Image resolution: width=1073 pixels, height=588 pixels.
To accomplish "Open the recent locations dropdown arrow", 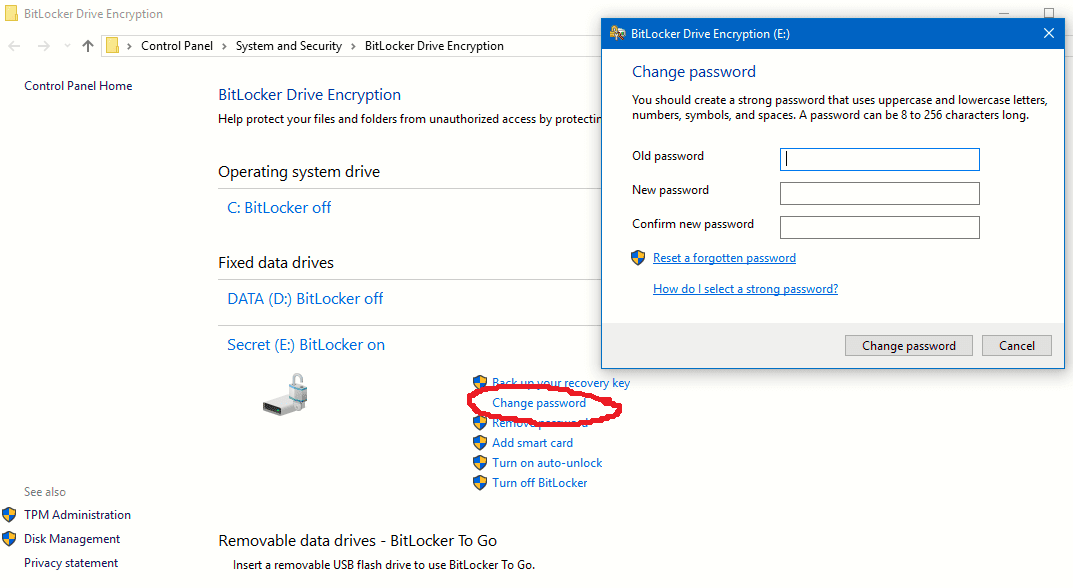I will point(67,46).
